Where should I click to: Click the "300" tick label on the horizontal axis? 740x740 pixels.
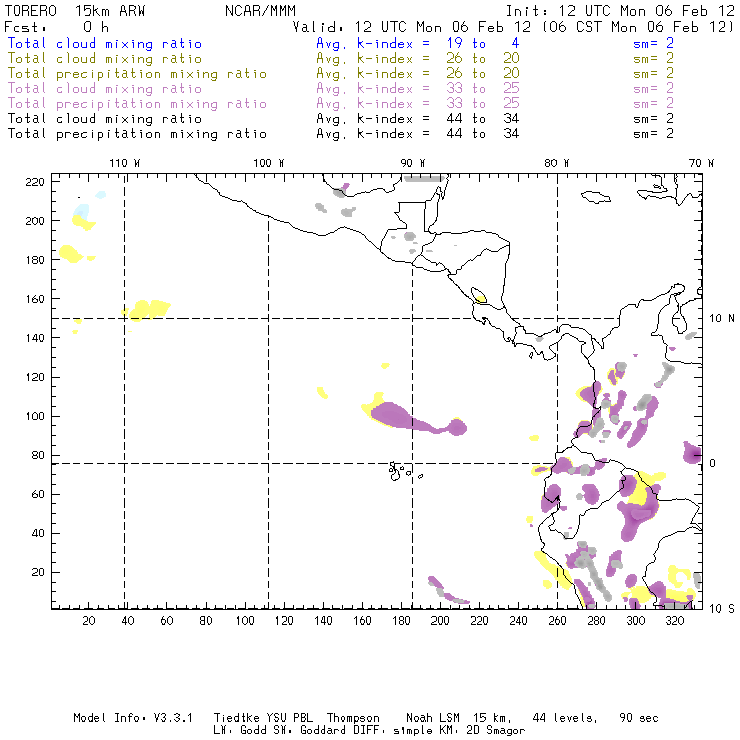point(636,621)
